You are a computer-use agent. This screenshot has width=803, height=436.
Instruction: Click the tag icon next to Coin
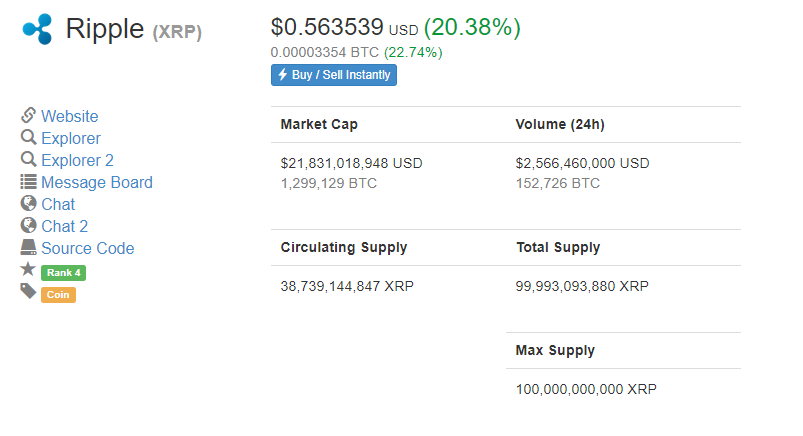[x=28, y=292]
